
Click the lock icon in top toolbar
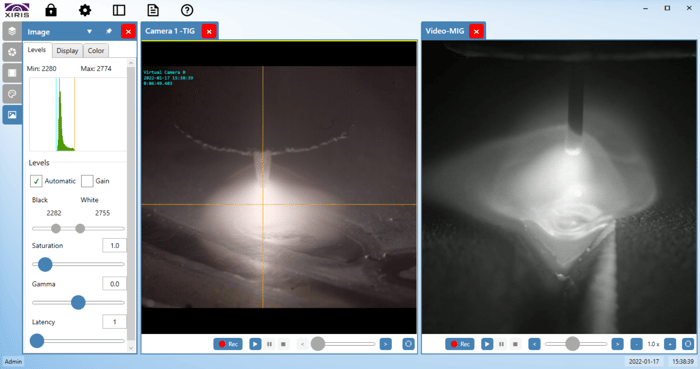51,10
